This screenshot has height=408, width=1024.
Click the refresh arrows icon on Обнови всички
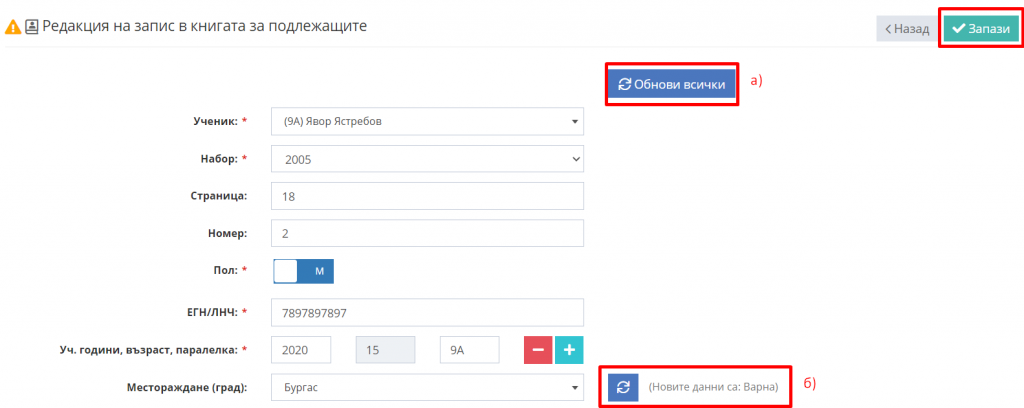pos(625,84)
